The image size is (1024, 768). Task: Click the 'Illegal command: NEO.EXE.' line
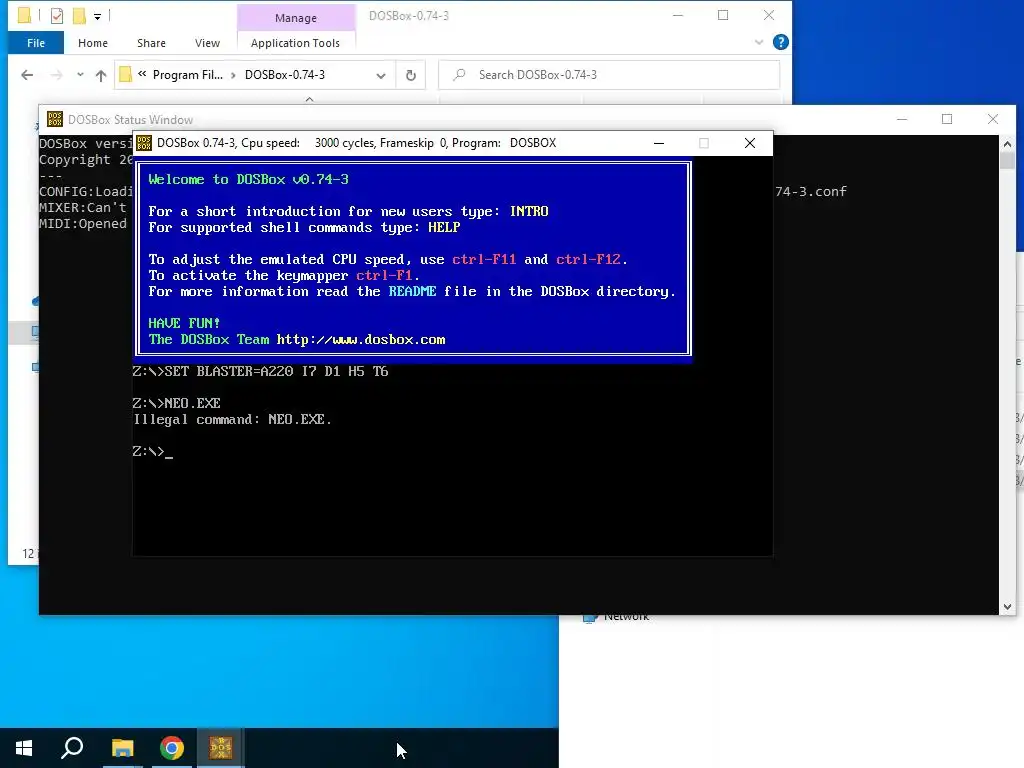click(x=232, y=419)
